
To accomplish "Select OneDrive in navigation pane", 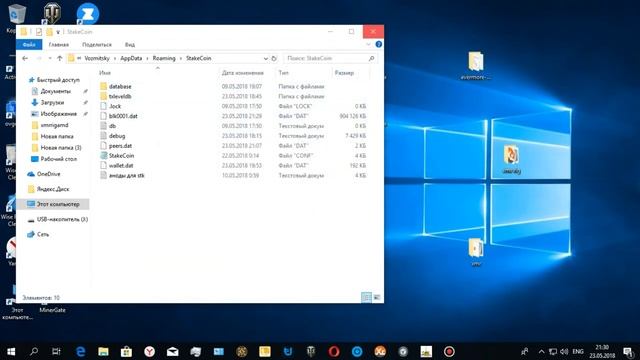I will click(x=48, y=174).
